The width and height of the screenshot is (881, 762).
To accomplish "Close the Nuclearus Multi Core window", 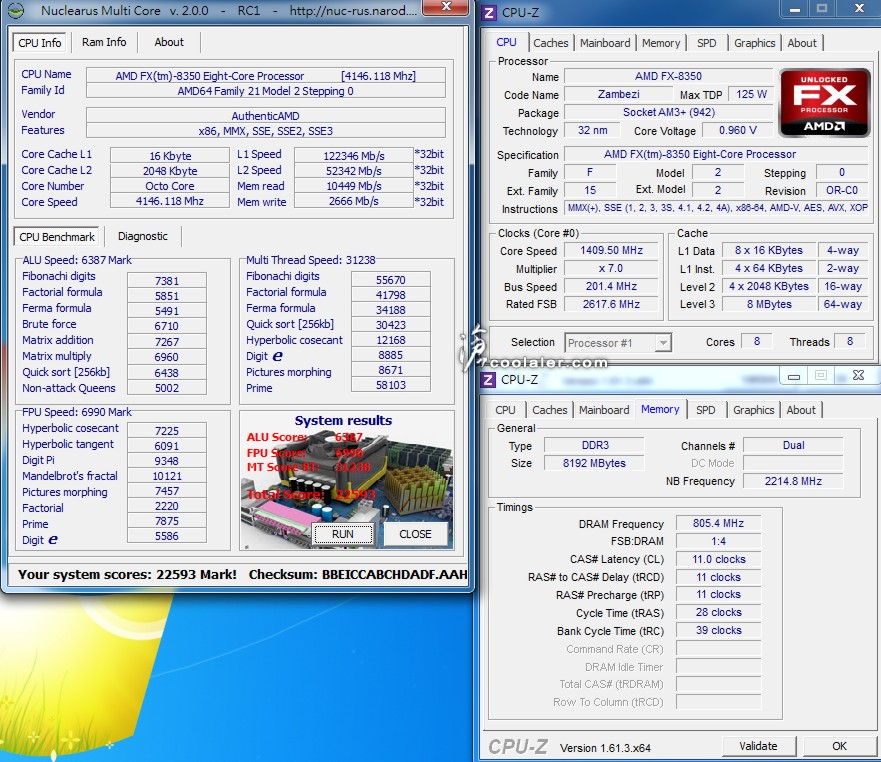I will pos(446,7).
